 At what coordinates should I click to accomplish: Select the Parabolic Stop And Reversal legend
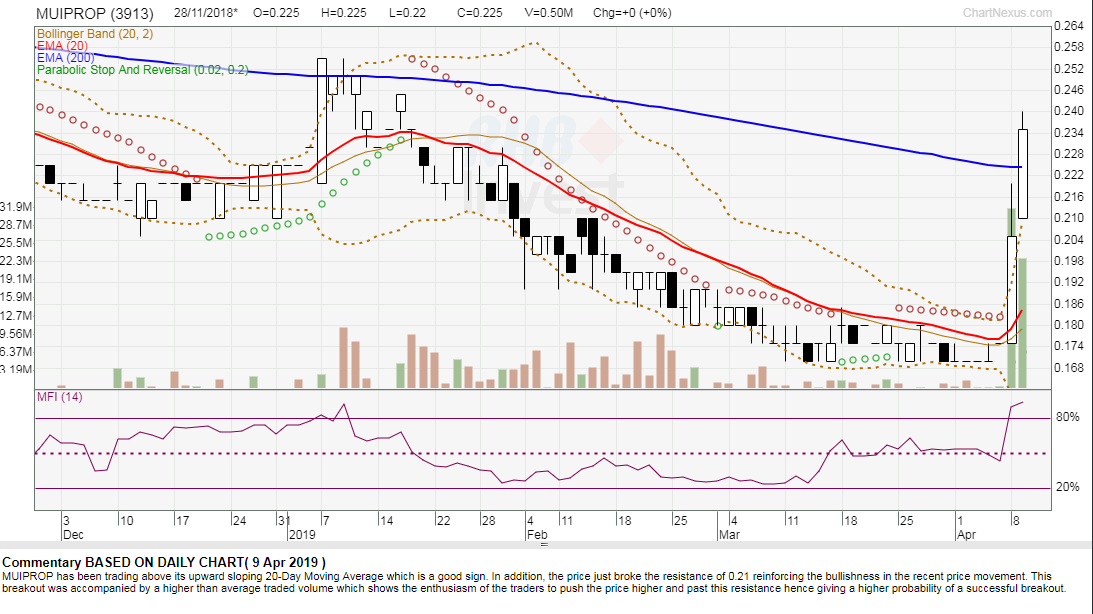142,70
